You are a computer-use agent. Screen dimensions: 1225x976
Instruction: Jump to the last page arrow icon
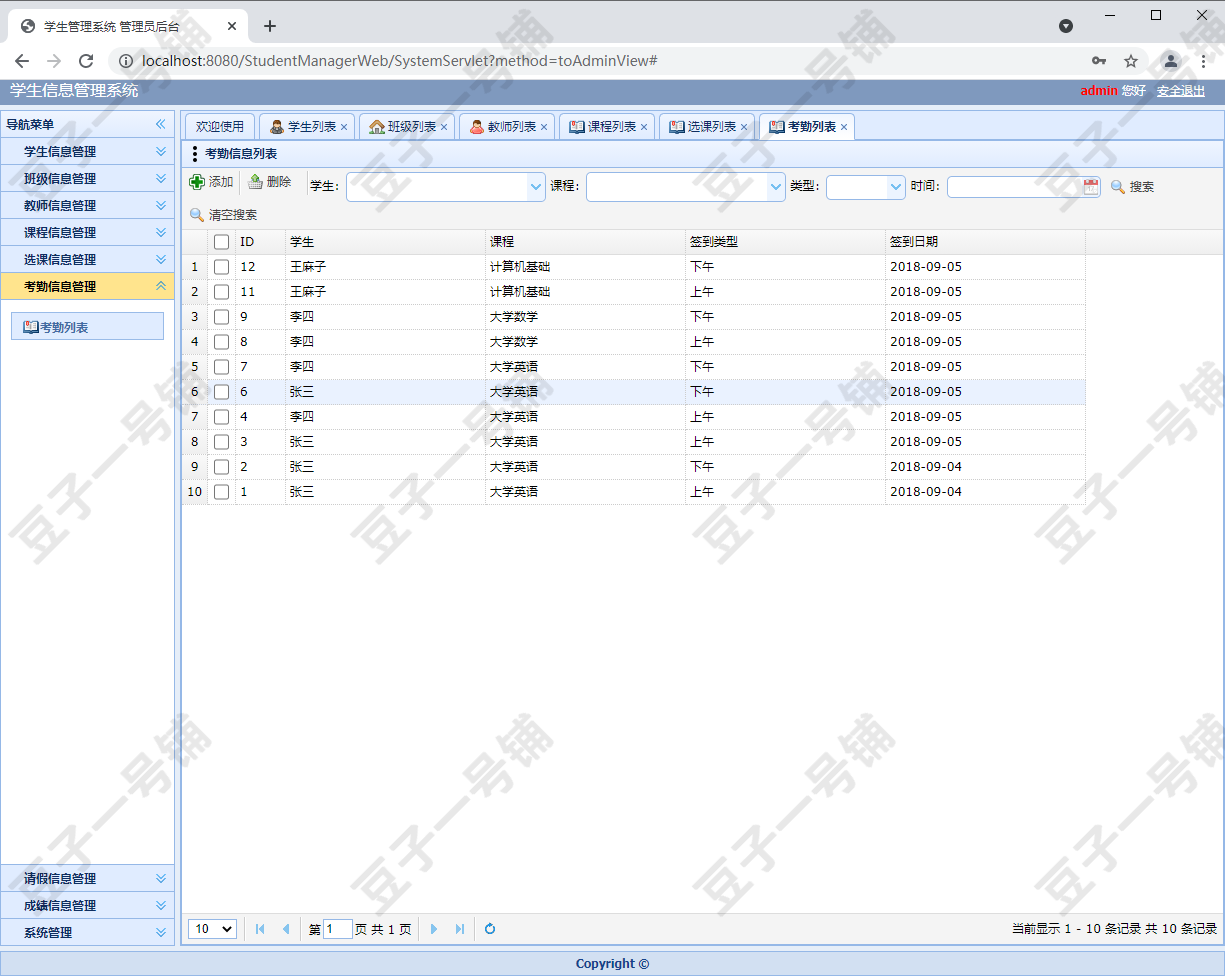(x=459, y=929)
